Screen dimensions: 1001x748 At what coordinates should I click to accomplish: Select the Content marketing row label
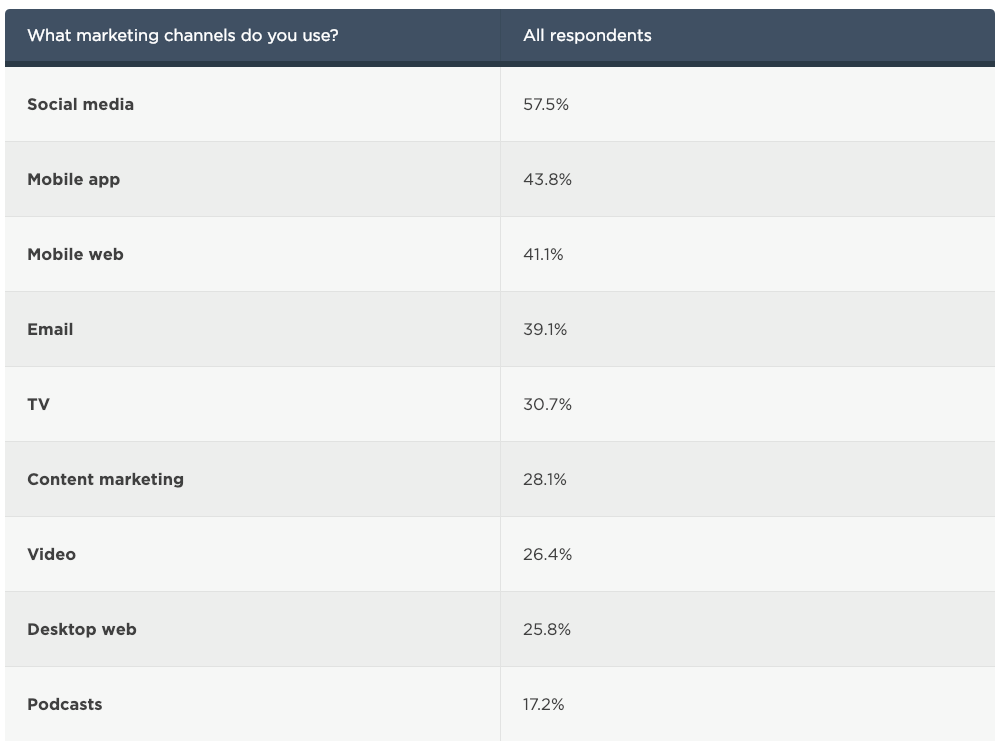105,479
